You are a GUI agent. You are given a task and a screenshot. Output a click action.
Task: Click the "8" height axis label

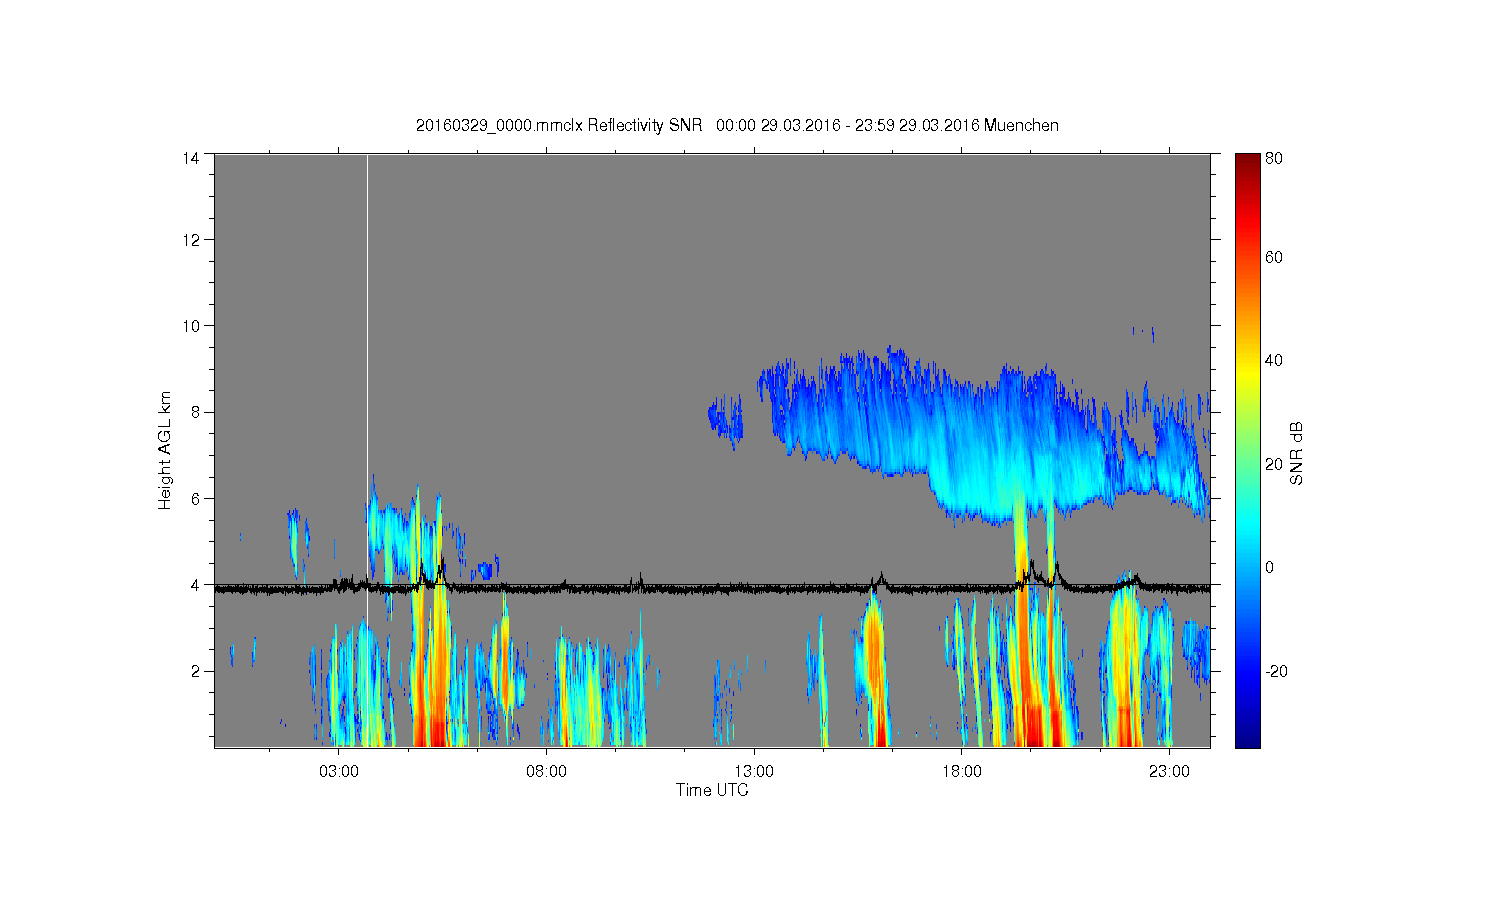(x=194, y=412)
